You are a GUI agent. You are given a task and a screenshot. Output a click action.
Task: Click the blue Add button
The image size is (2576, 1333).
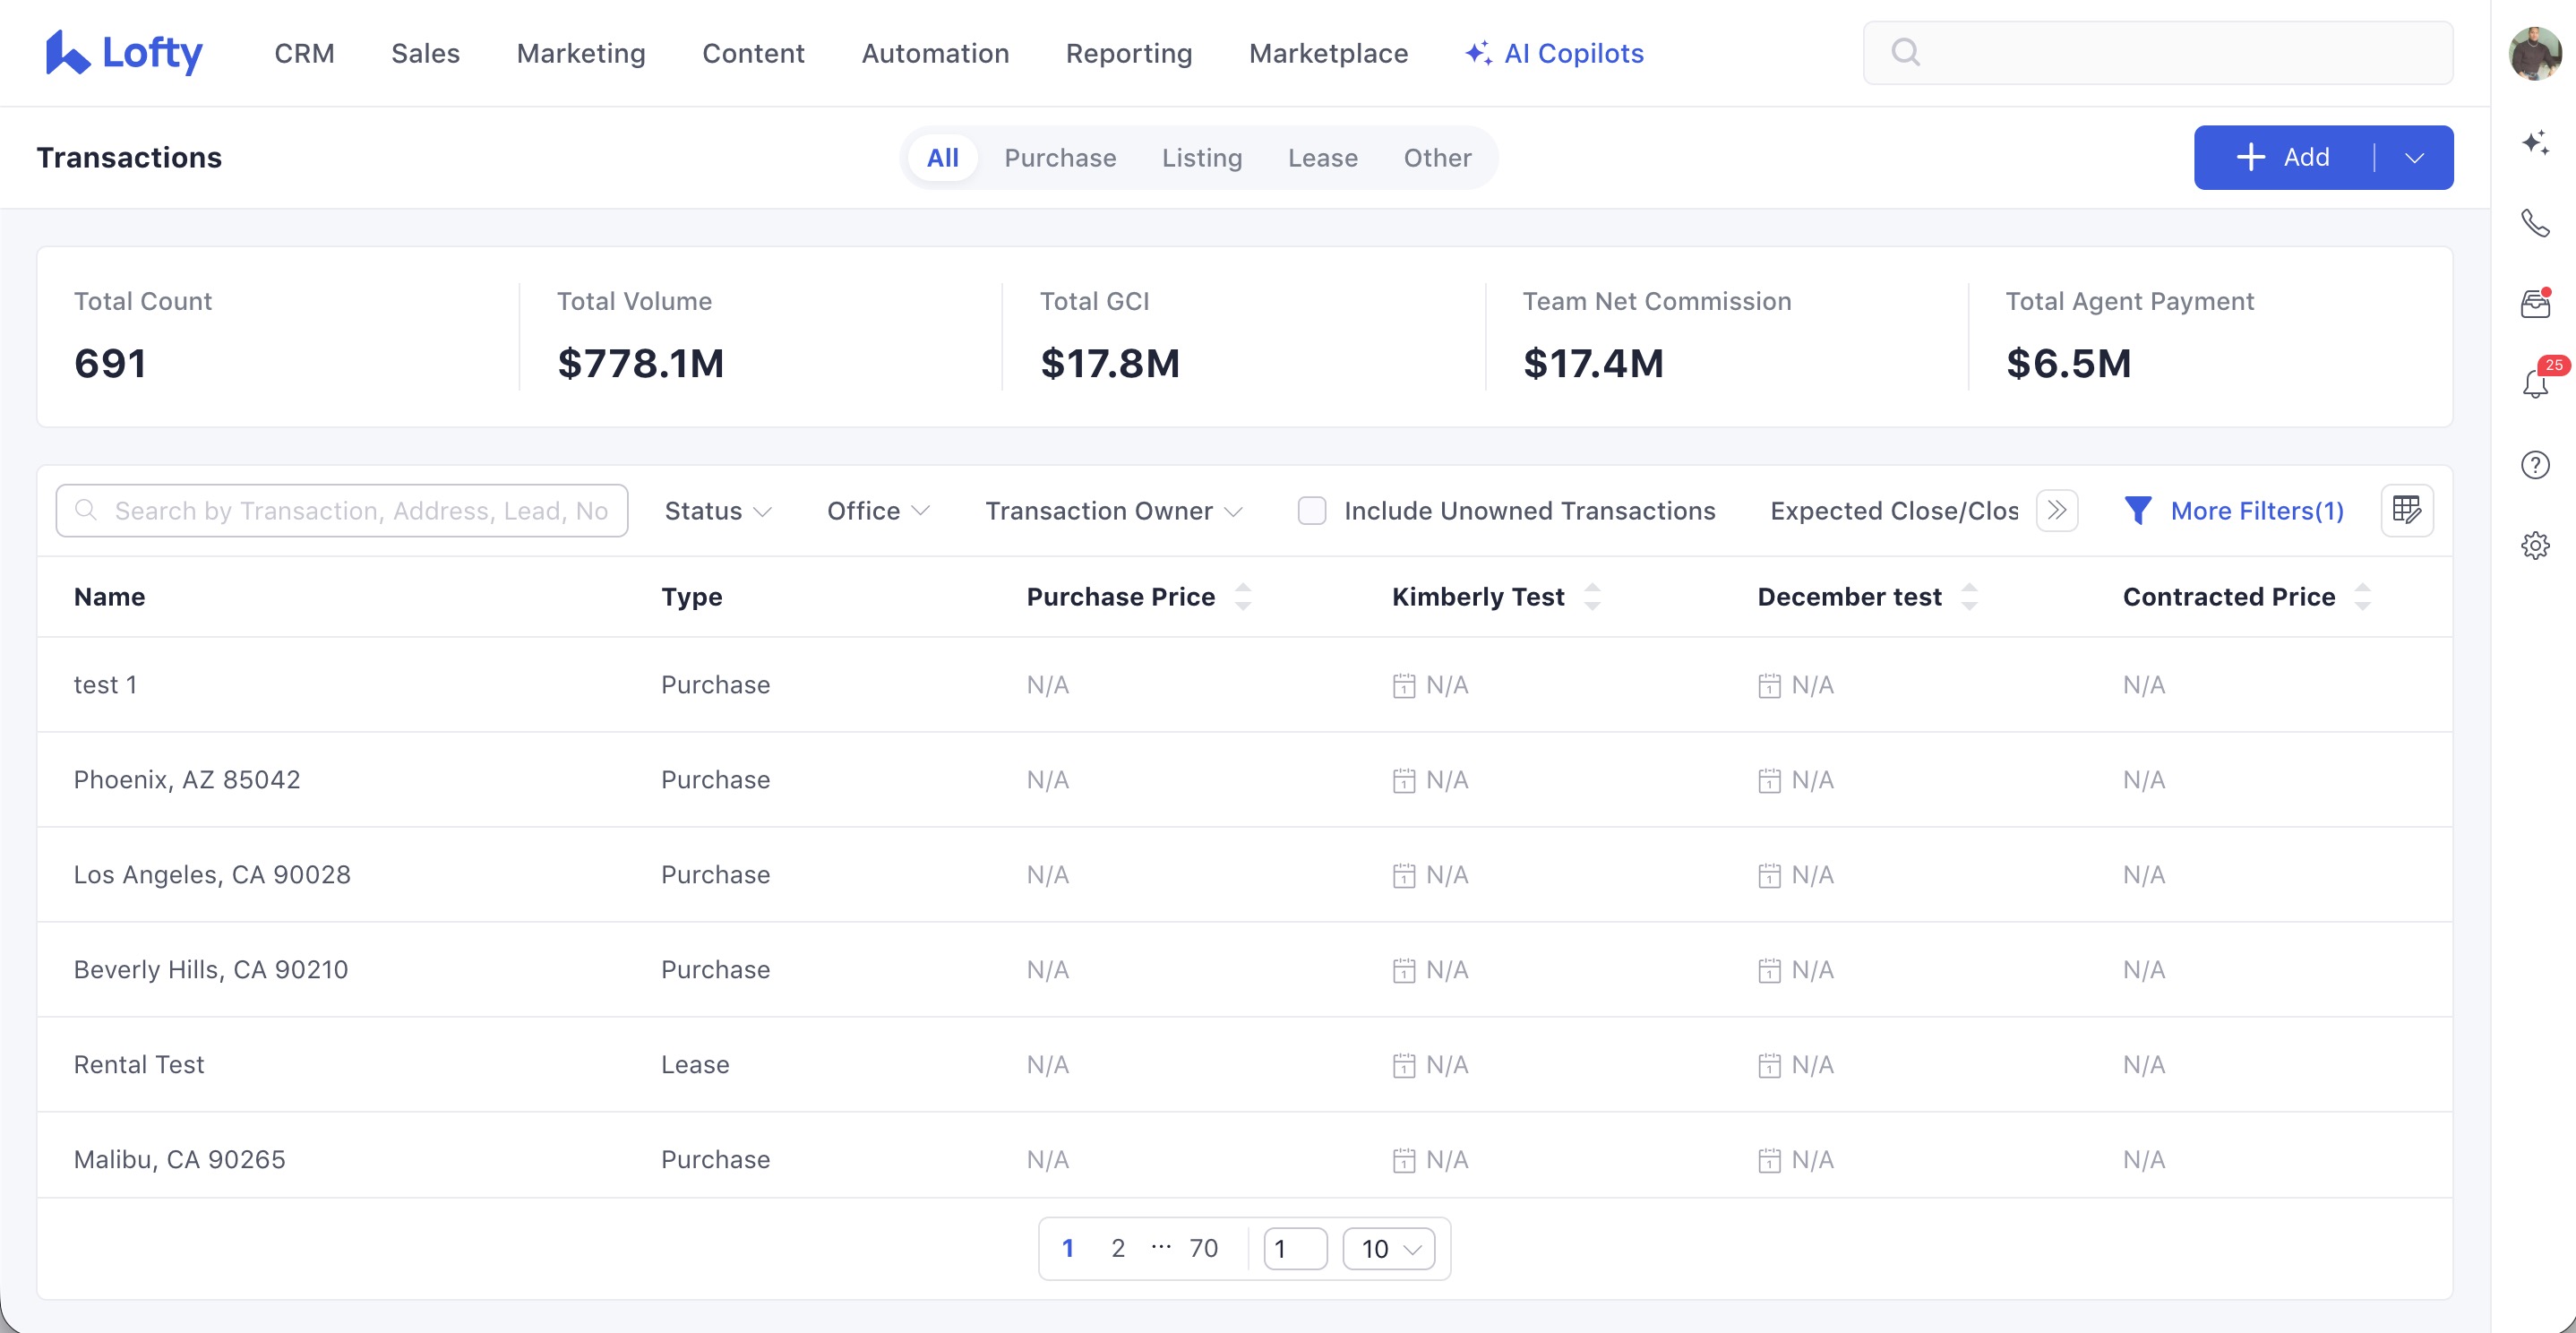tap(2282, 157)
